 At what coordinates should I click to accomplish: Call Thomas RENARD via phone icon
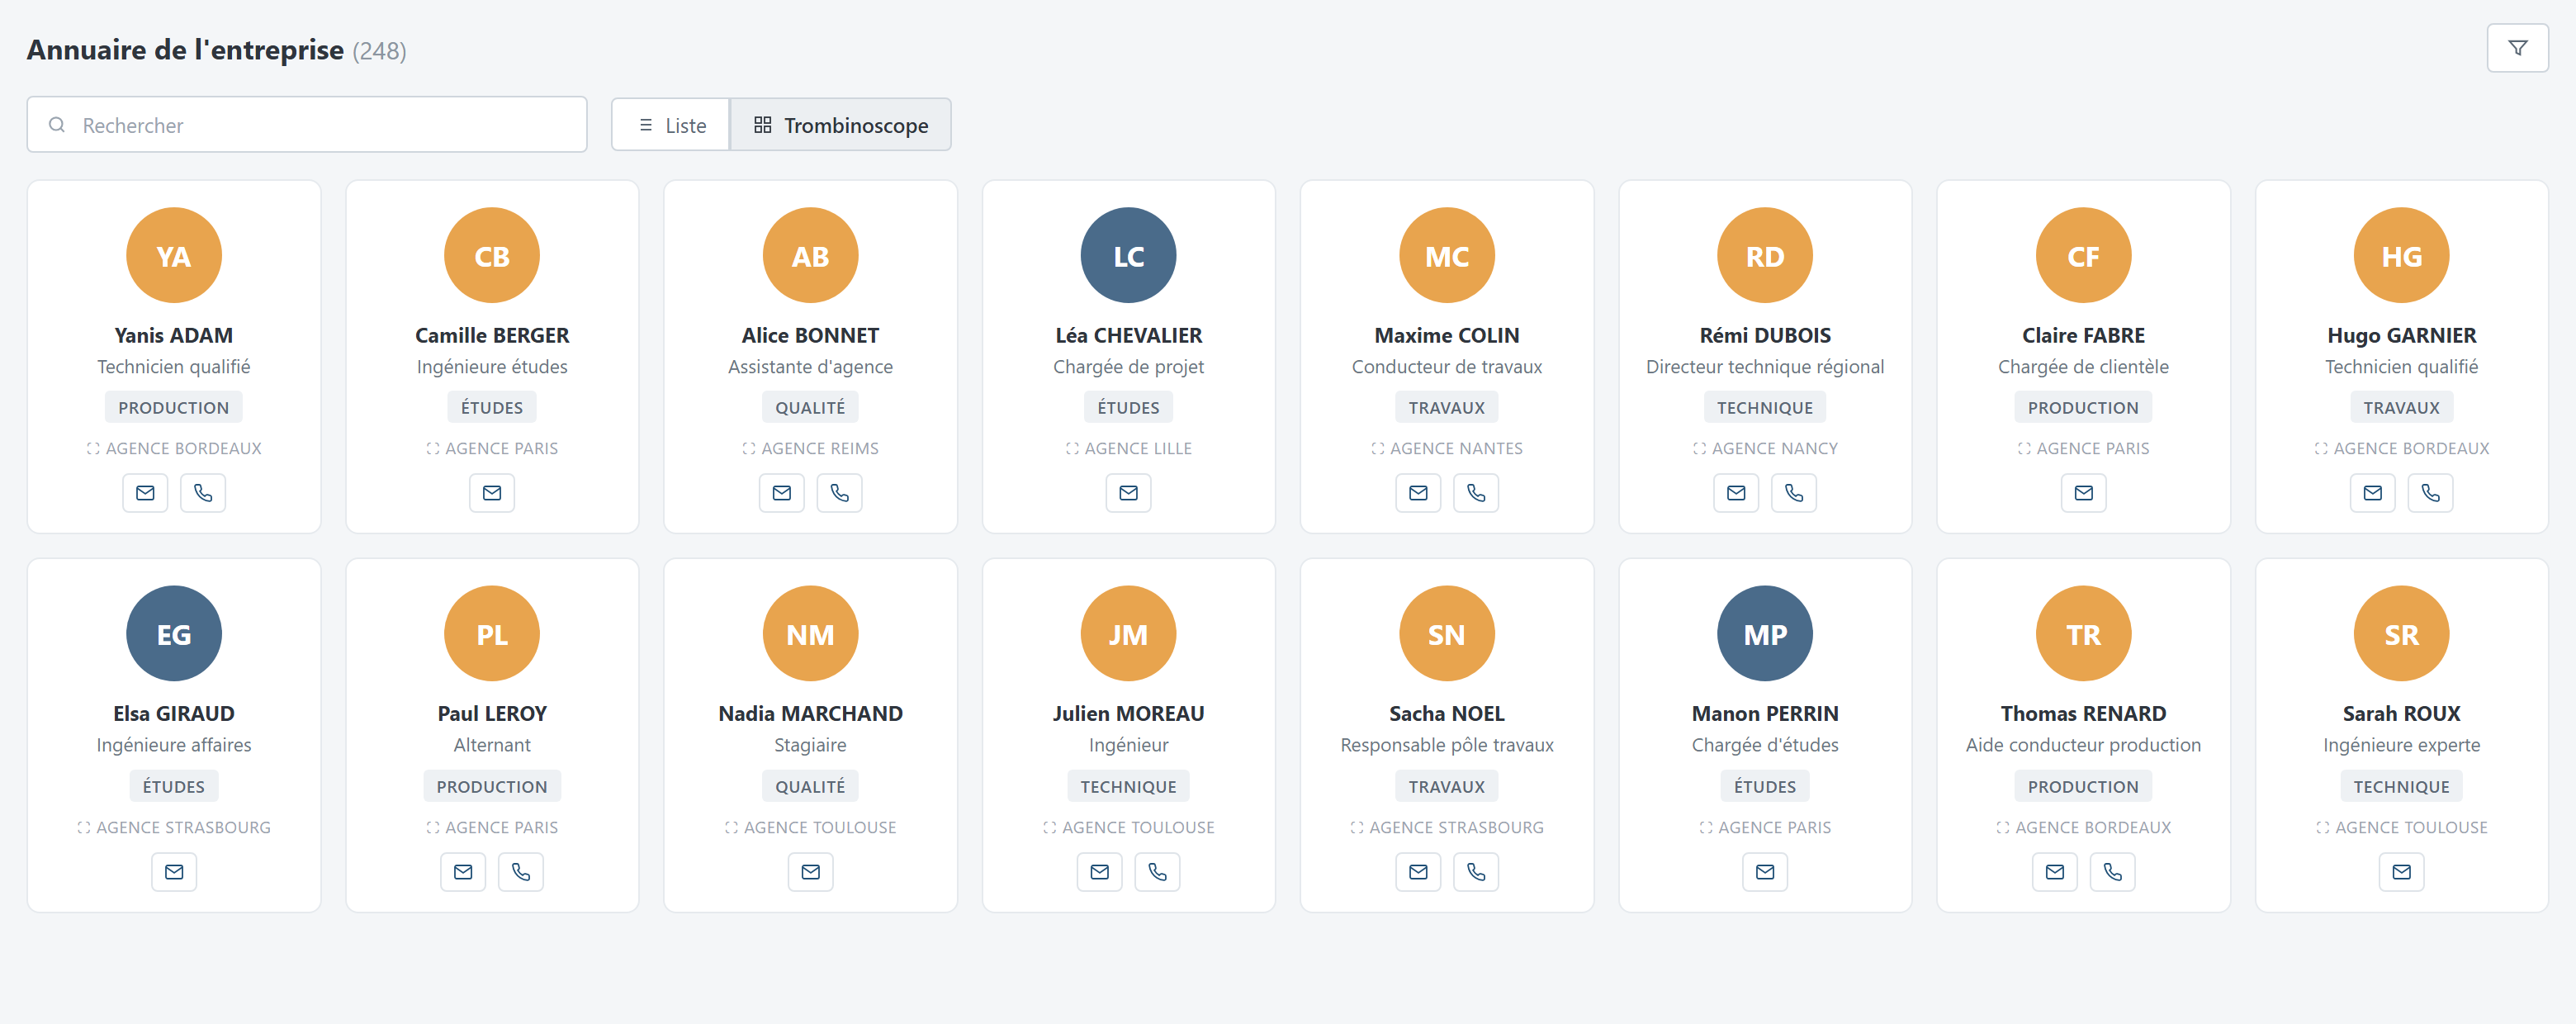click(x=2113, y=872)
